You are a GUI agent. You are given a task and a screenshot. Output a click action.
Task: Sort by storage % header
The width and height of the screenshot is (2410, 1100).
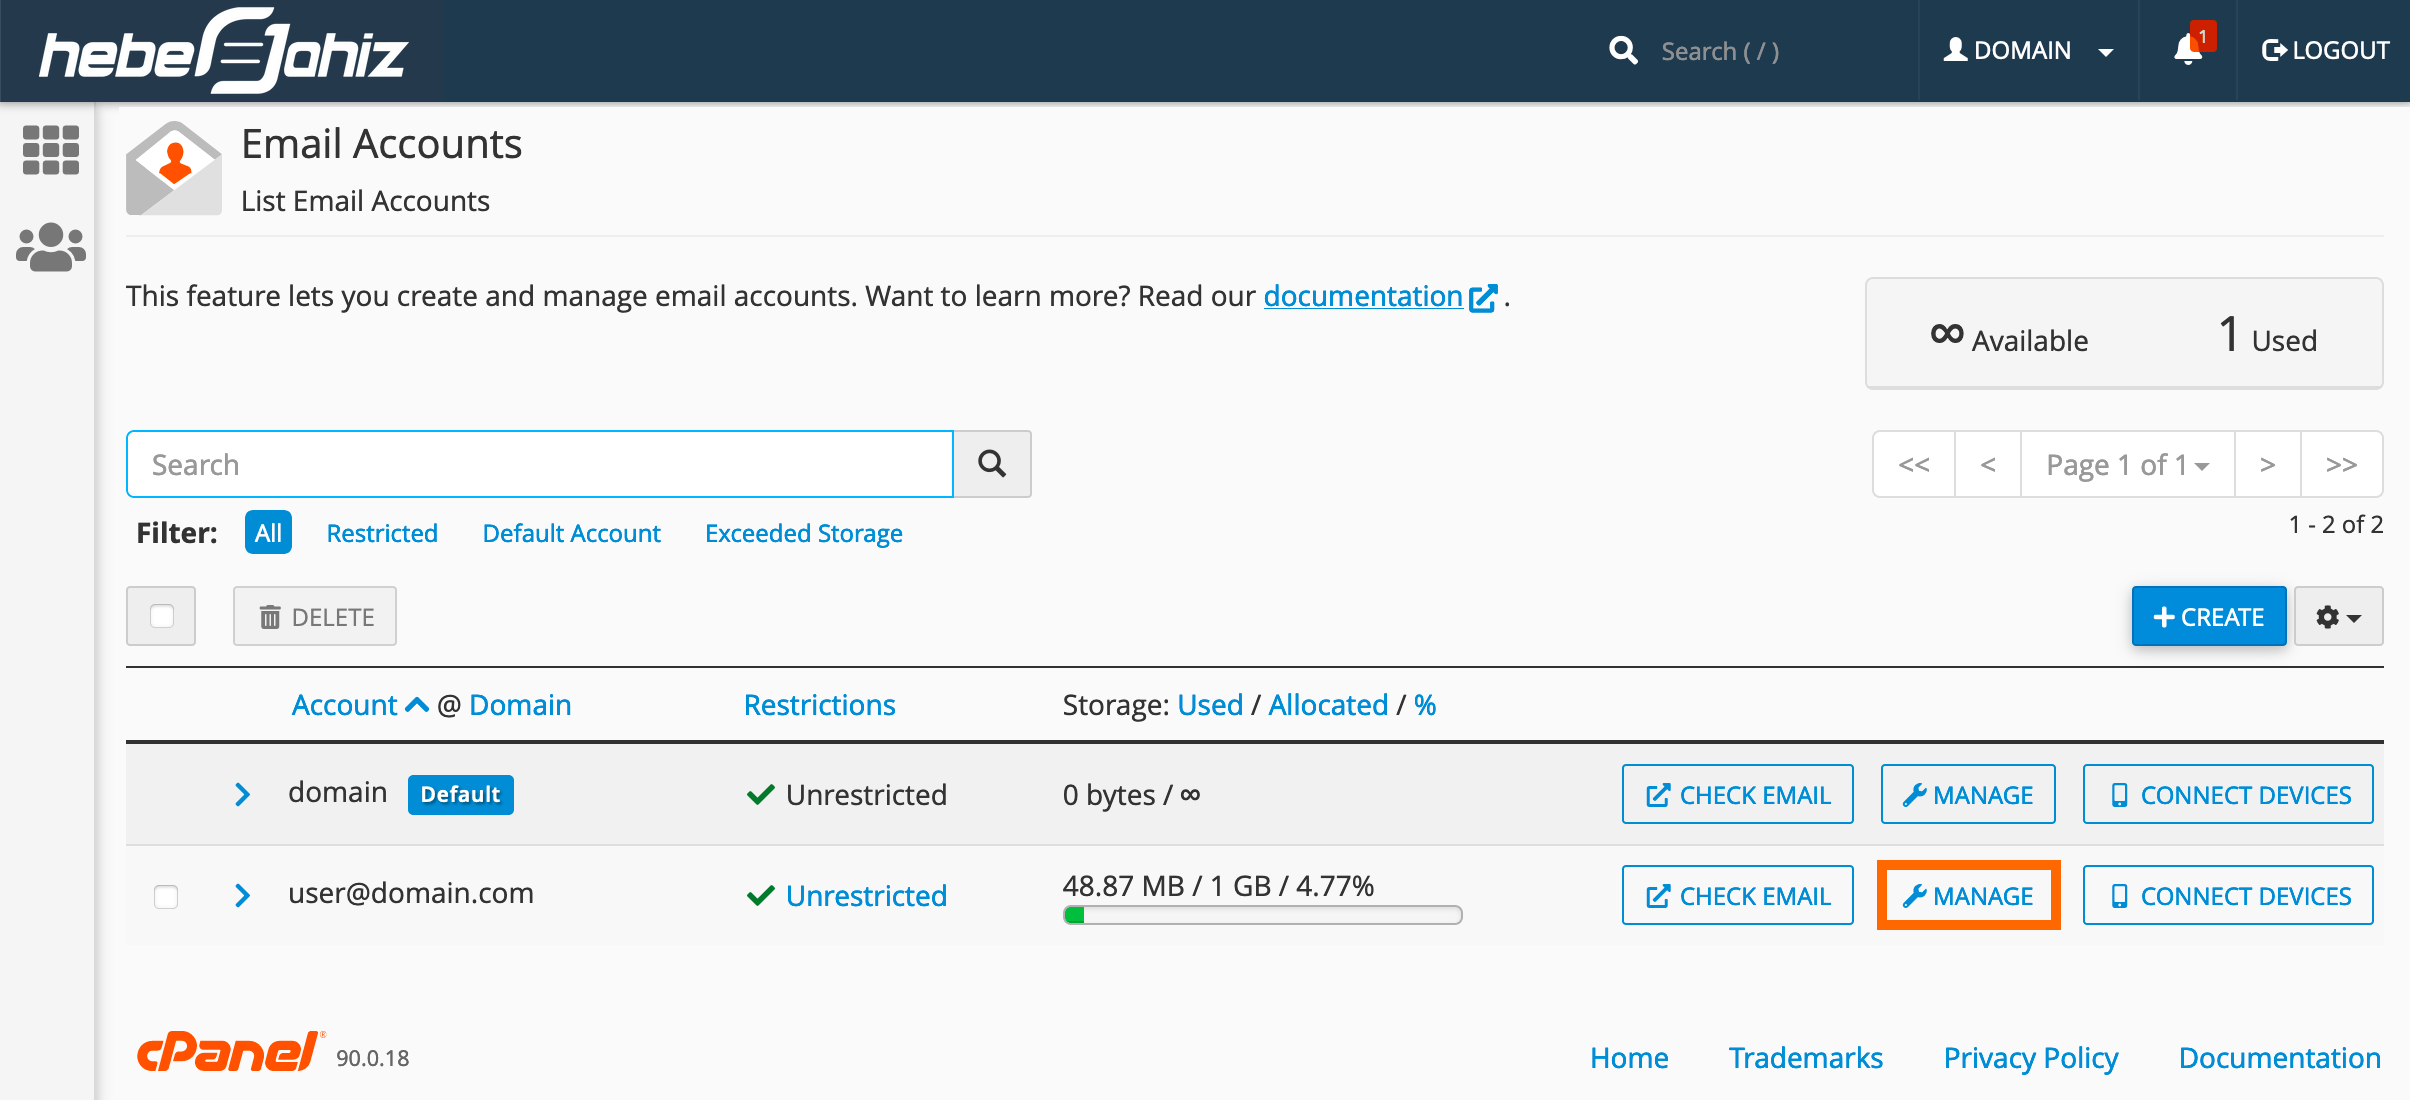coord(1425,705)
